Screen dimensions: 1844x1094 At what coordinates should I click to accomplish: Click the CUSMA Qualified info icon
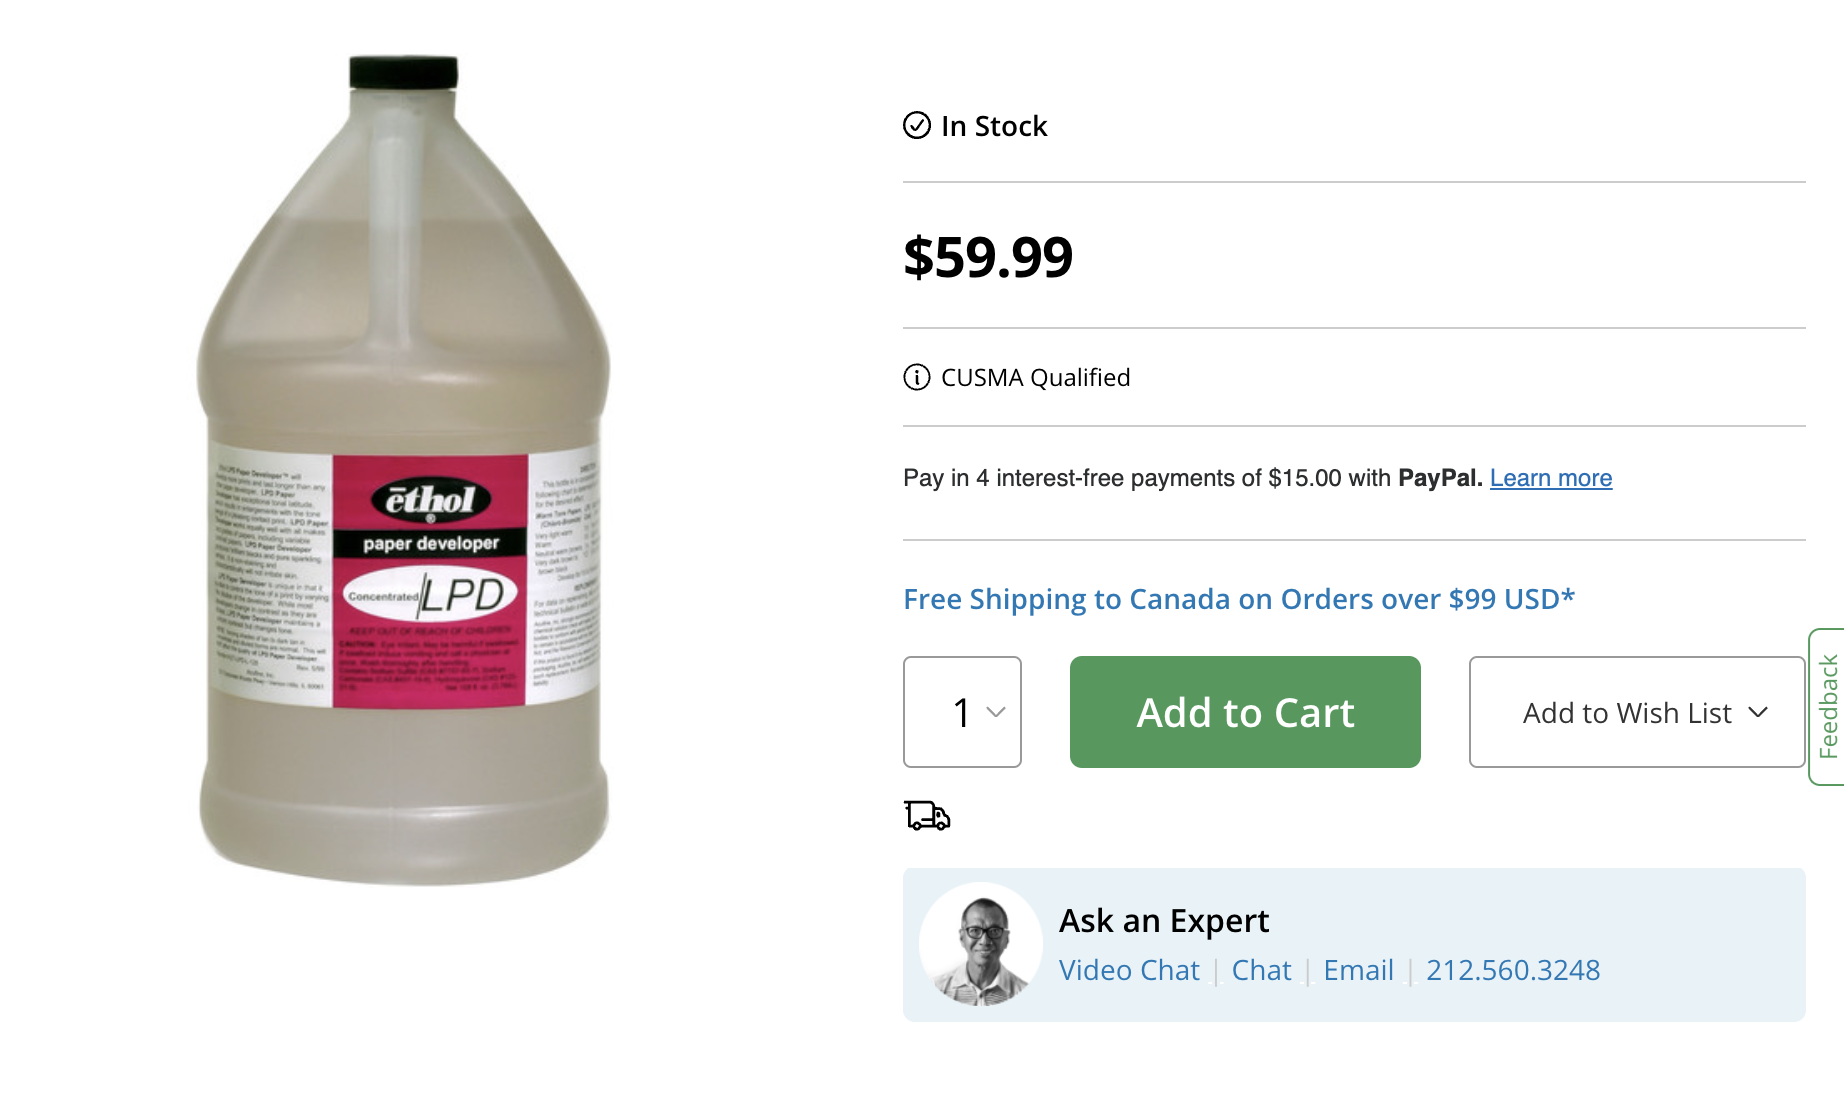(916, 377)
